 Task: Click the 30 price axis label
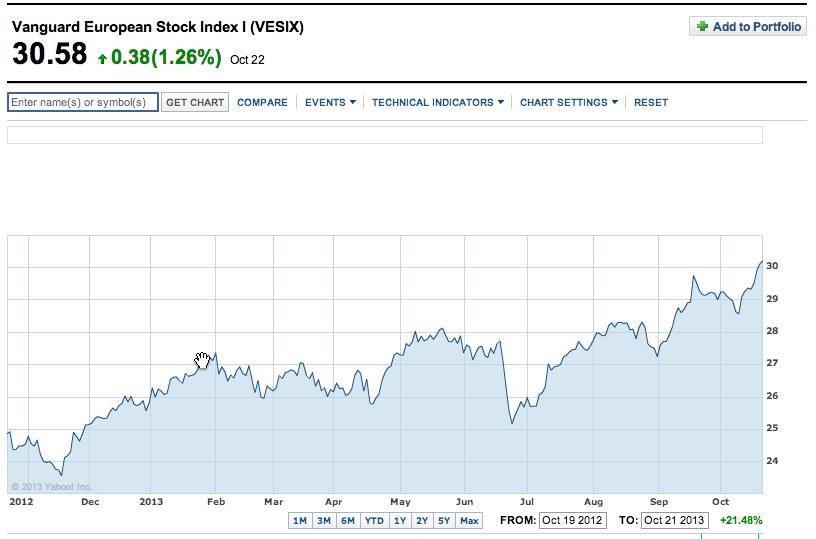click(772, 266)
